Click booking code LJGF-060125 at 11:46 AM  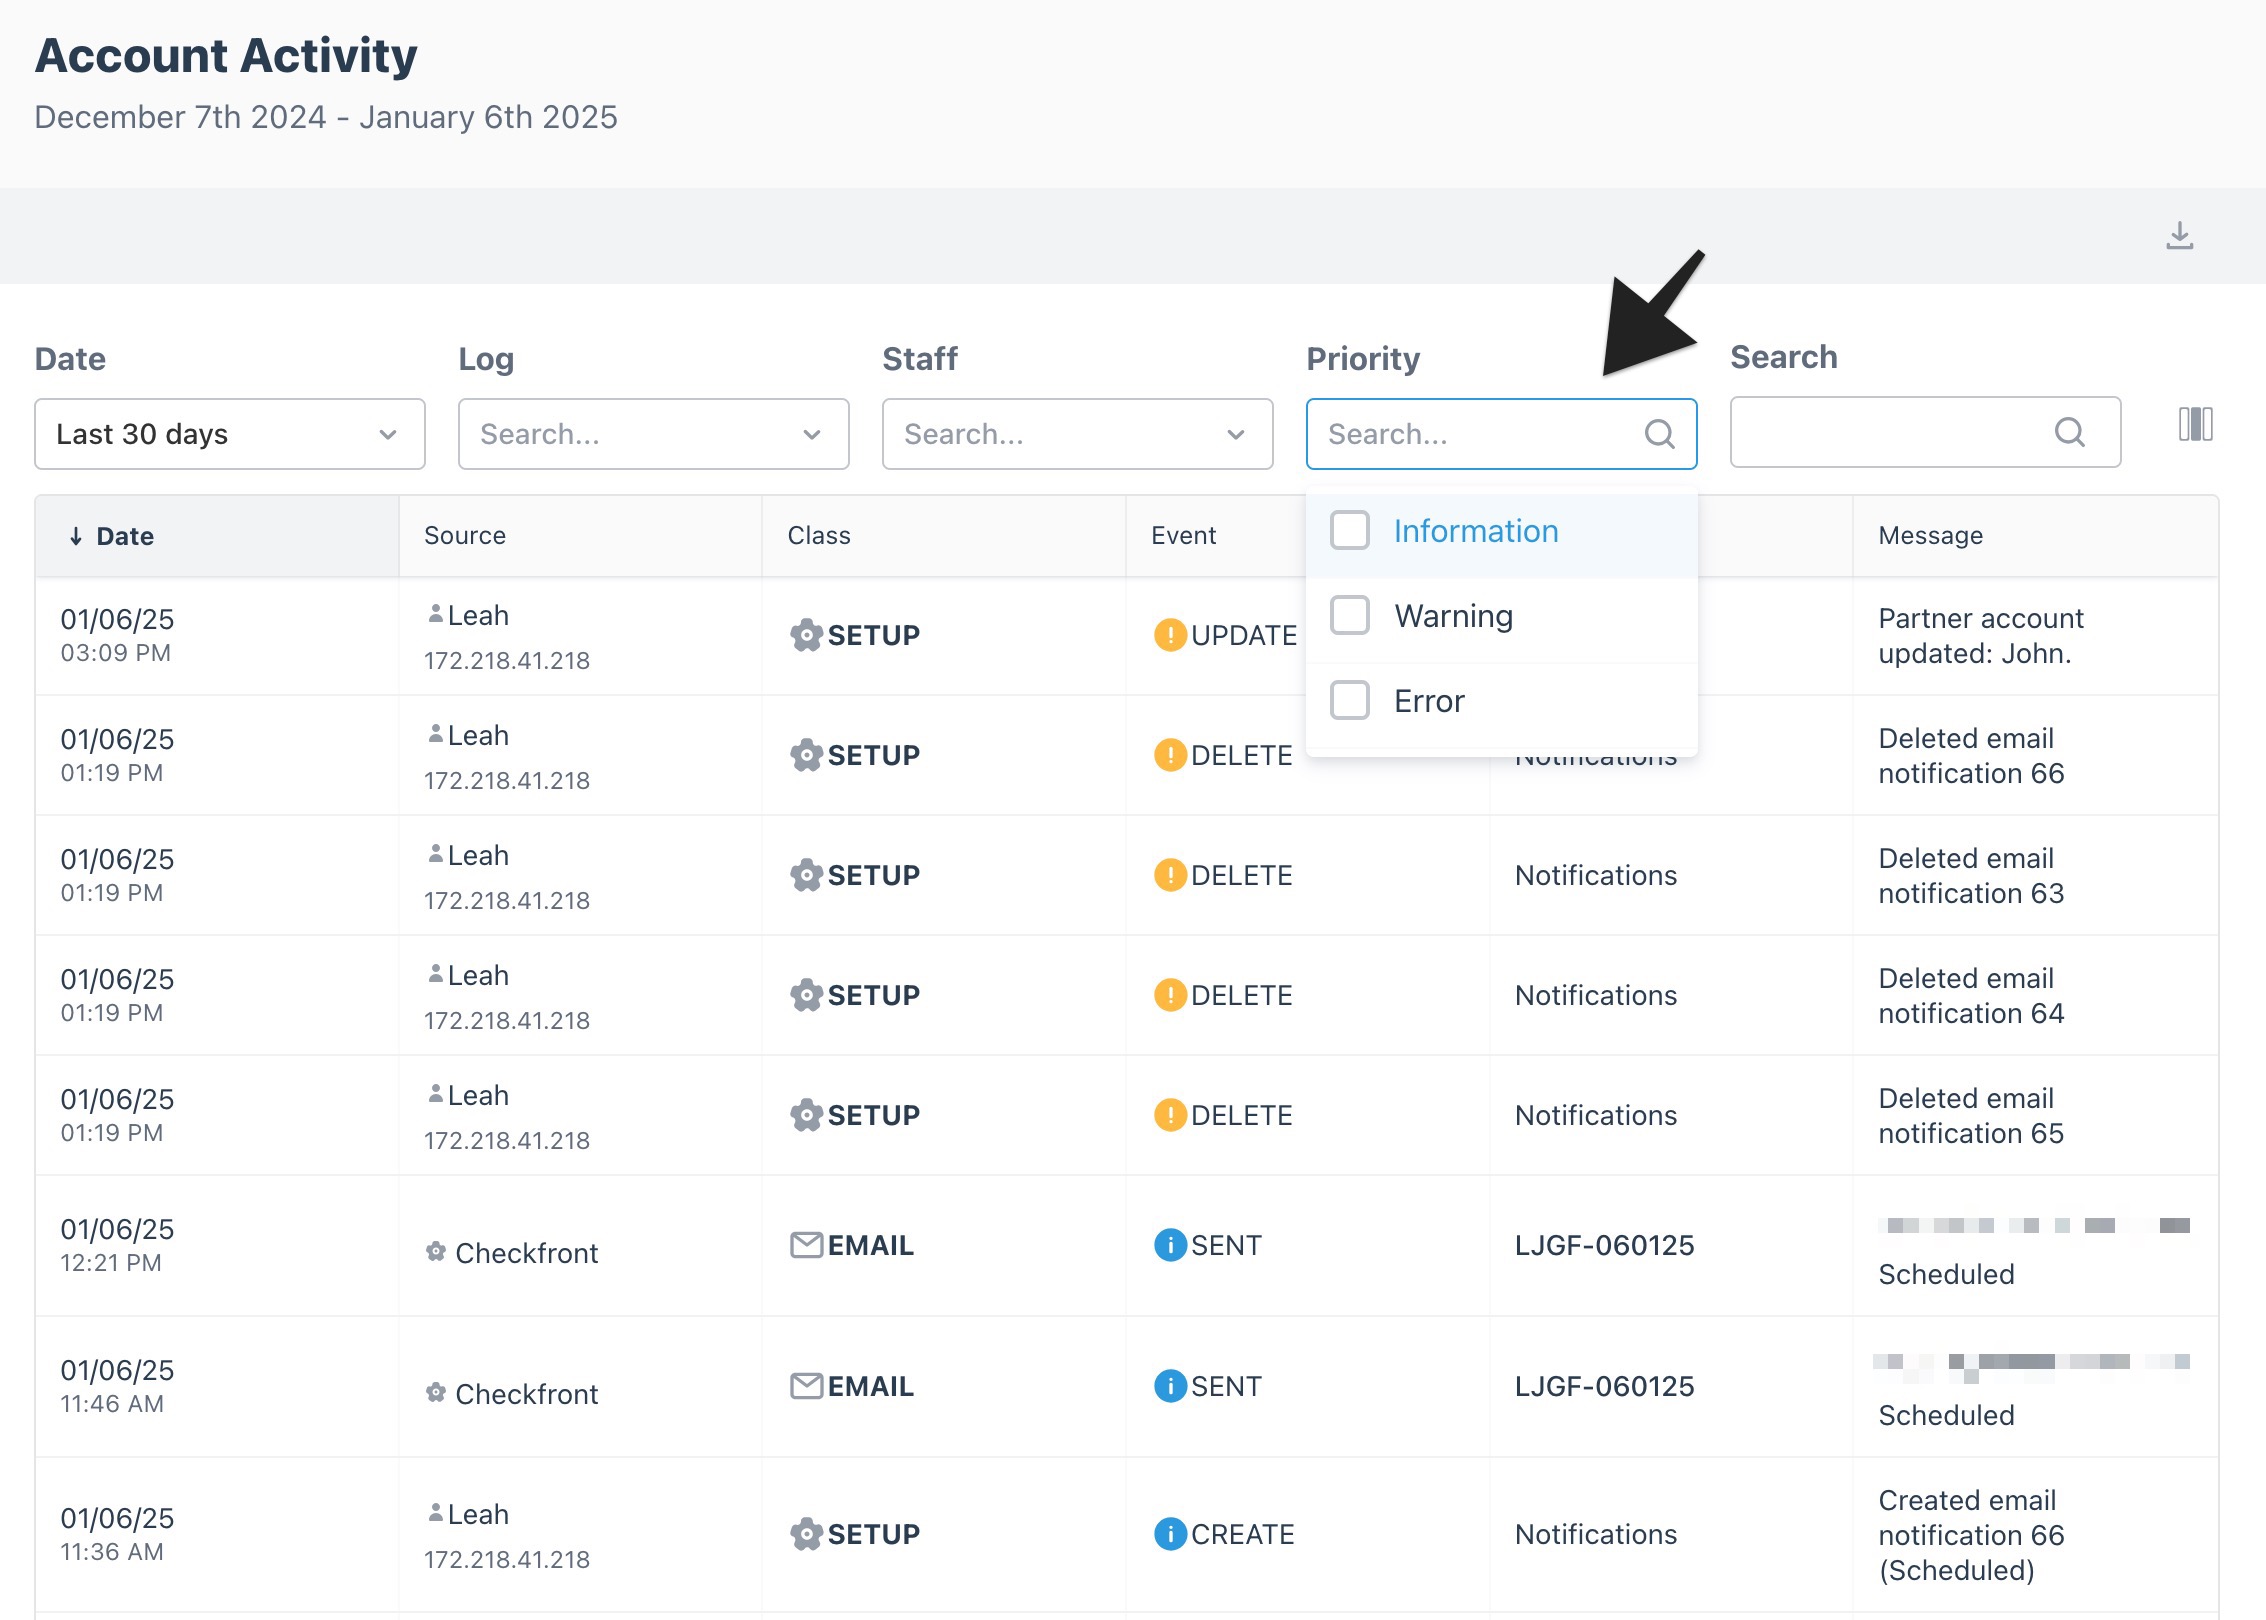click(x=1605, y=1386)
